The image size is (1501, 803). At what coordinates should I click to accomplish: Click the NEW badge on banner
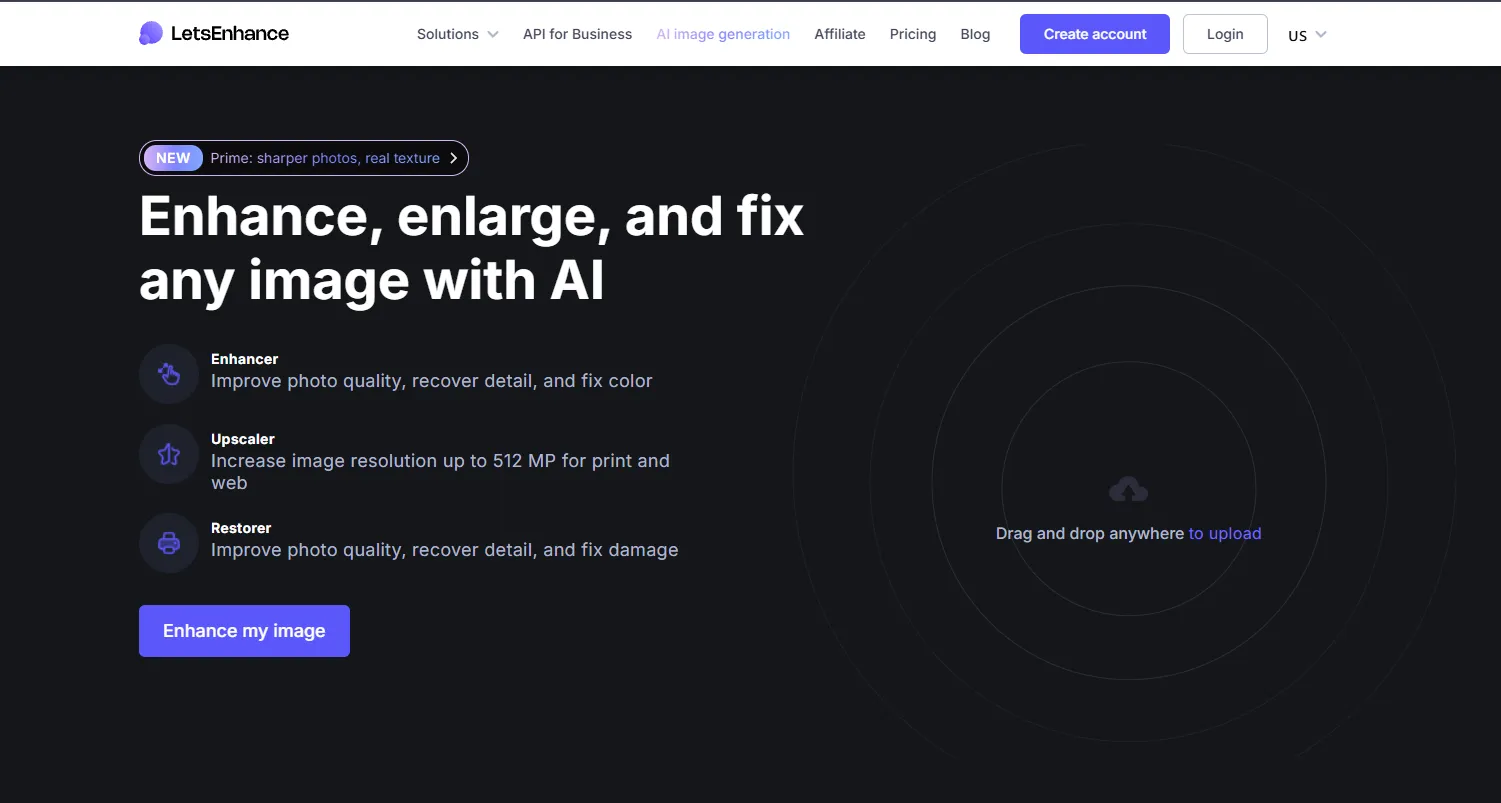tap(173, 158)
